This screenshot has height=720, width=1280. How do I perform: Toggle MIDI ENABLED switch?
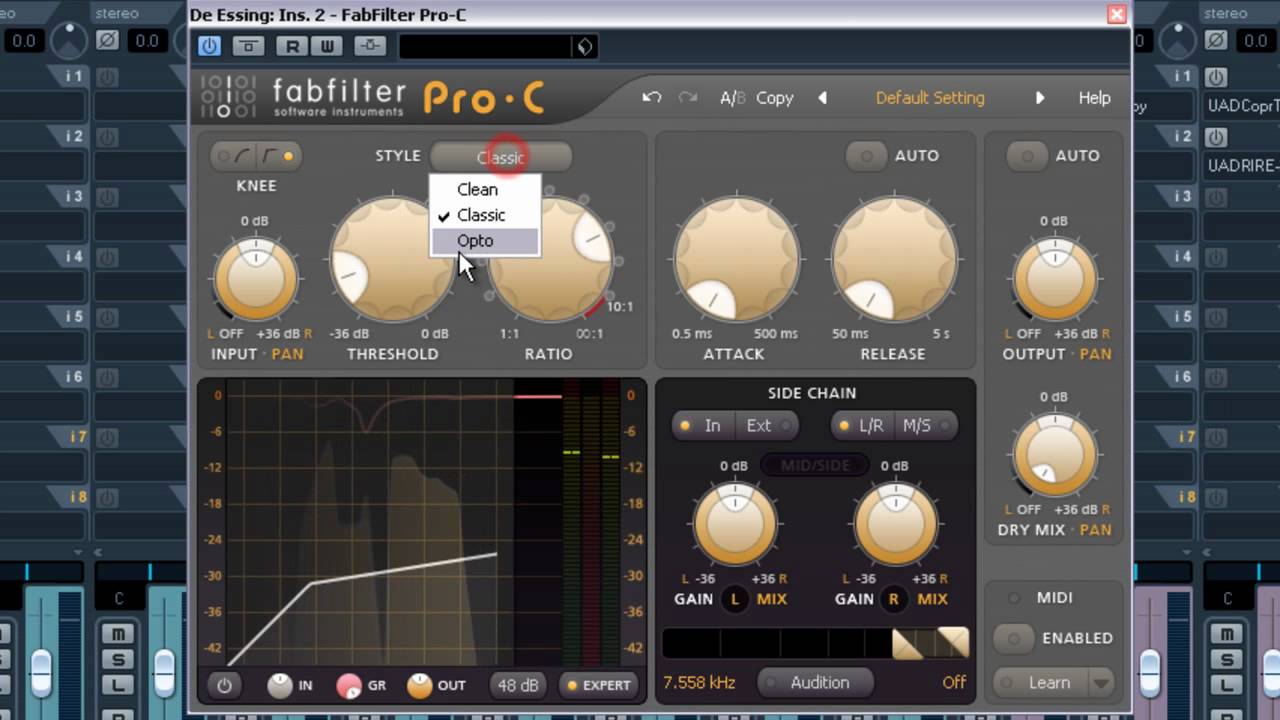coord(1014,638)
